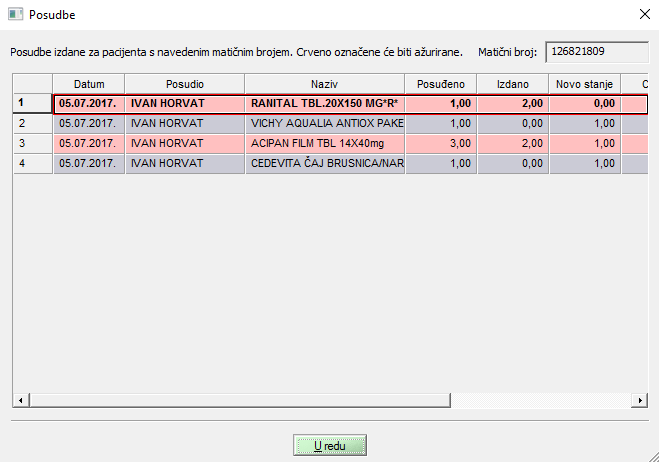Click Izdano value 2,00 in RANITAL row
659x462 pixels.
tap(513, 103)
